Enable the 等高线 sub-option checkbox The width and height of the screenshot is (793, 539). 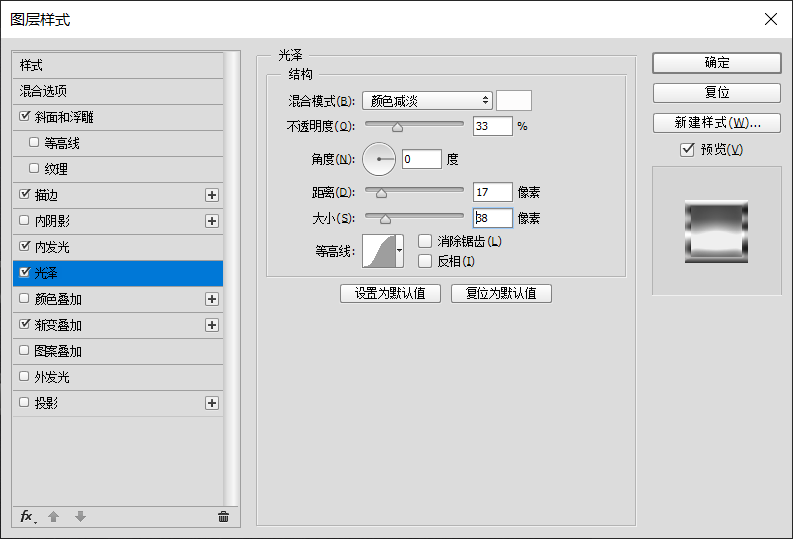click(x=34, y=143)
